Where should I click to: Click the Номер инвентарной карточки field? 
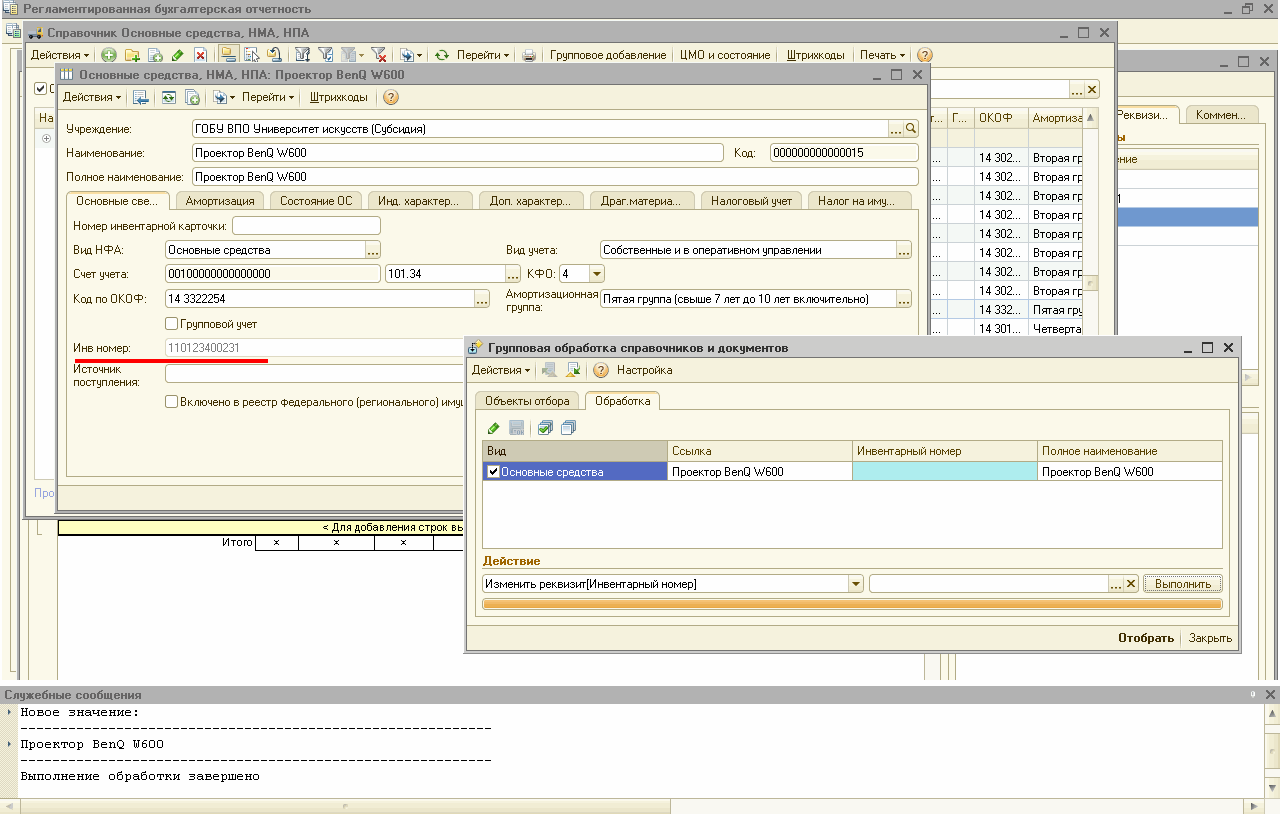pos(306,225)
